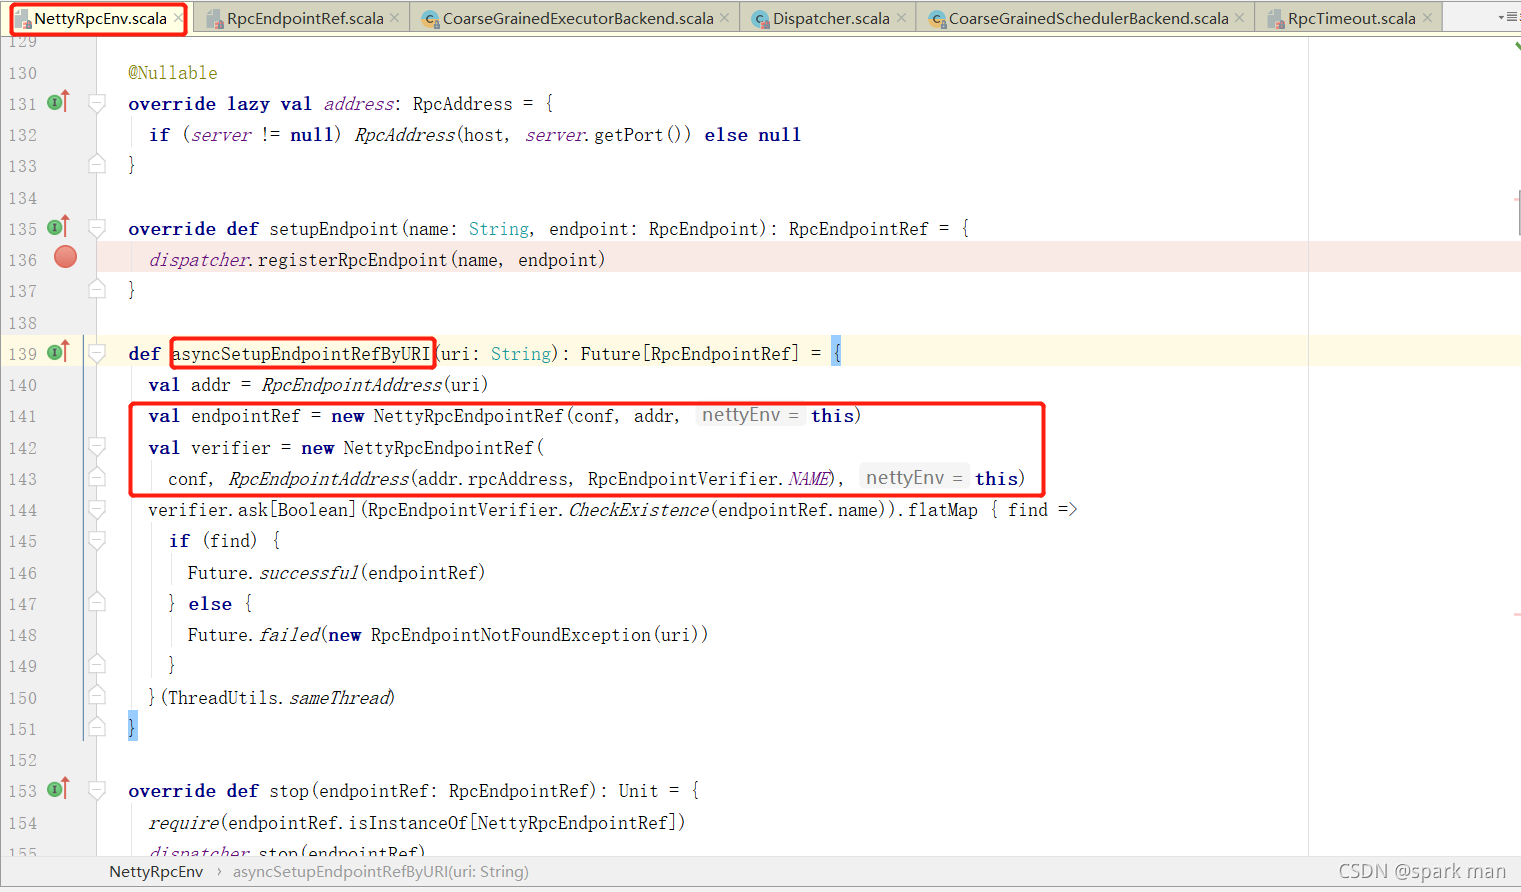1521x892 pixels.
Task: Click line number 144 in the gutter
Action: coord(22,510)
